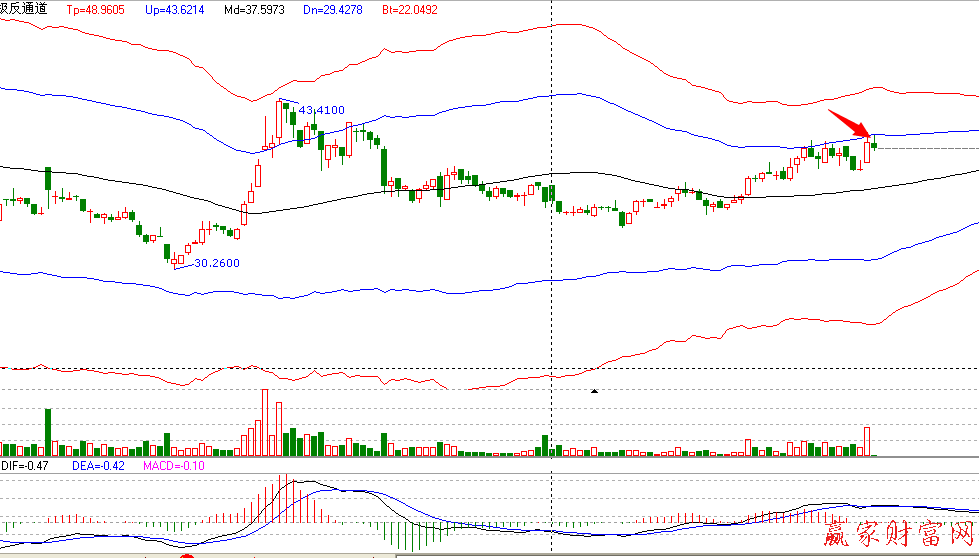Click the candlestick at the 43.4100 peak
Image resolution: width=979 pixels, height=558 pixels.
(279, 118)
